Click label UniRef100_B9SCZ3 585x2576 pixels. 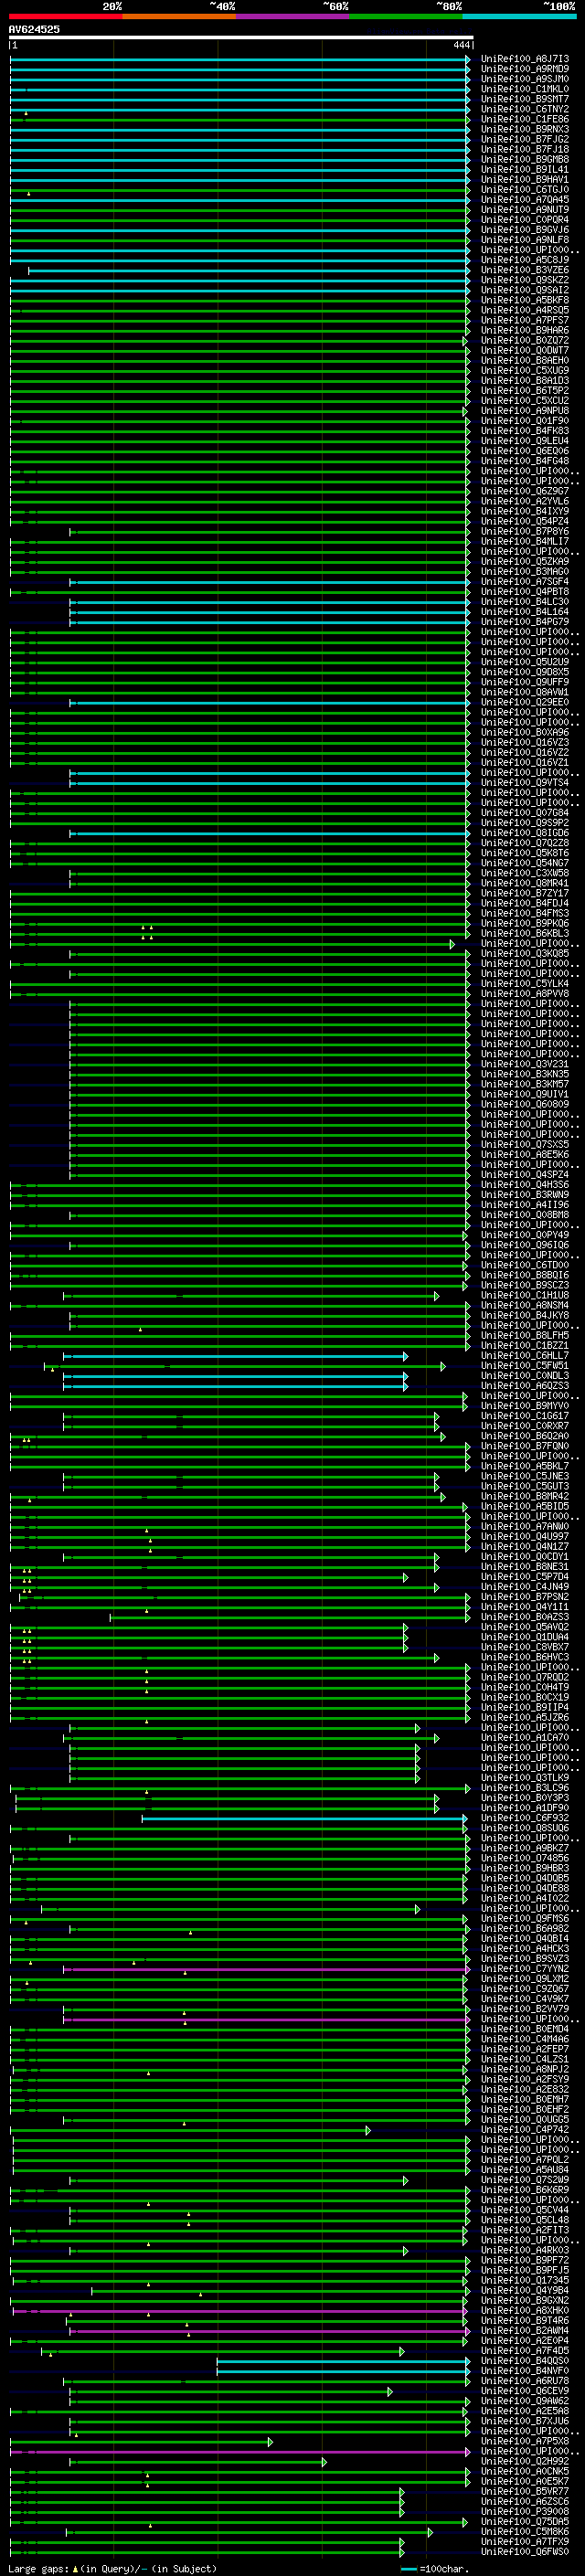click(x=525, y=1285)
